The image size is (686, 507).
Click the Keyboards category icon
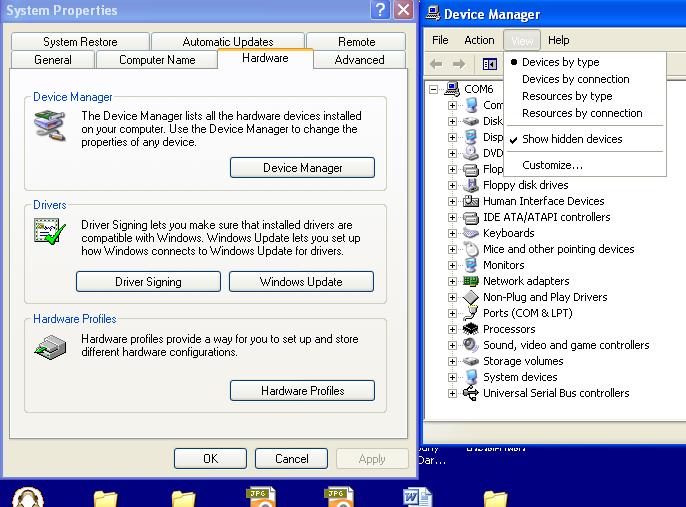coord(471,233)
